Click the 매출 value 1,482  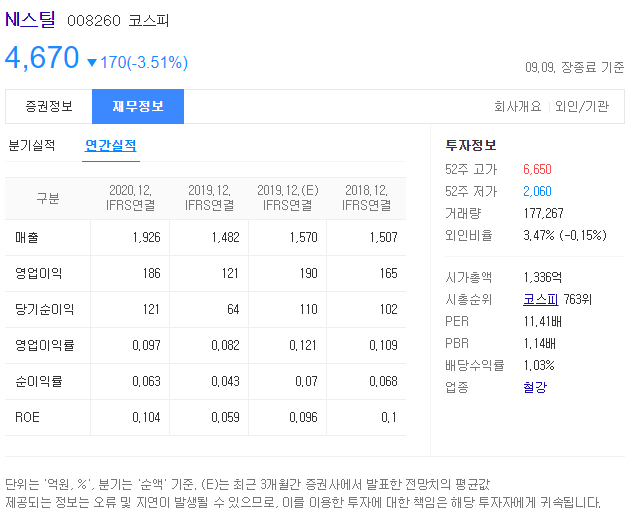pos(225,237)
